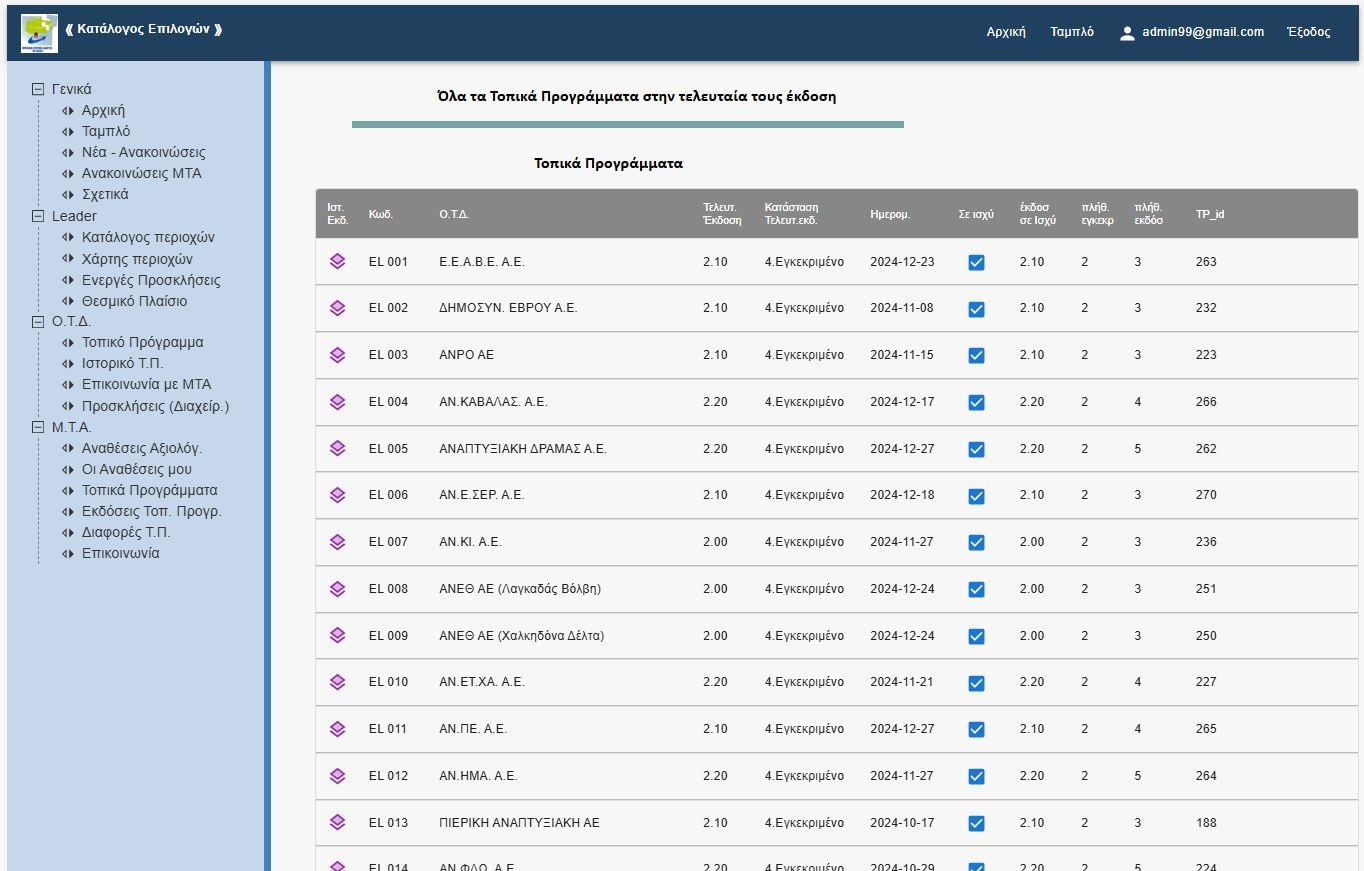Toggle the Σε ισχύ checkbox for EL 002
This screenshot has height=871, width=1364.
[x=976, y=309]
